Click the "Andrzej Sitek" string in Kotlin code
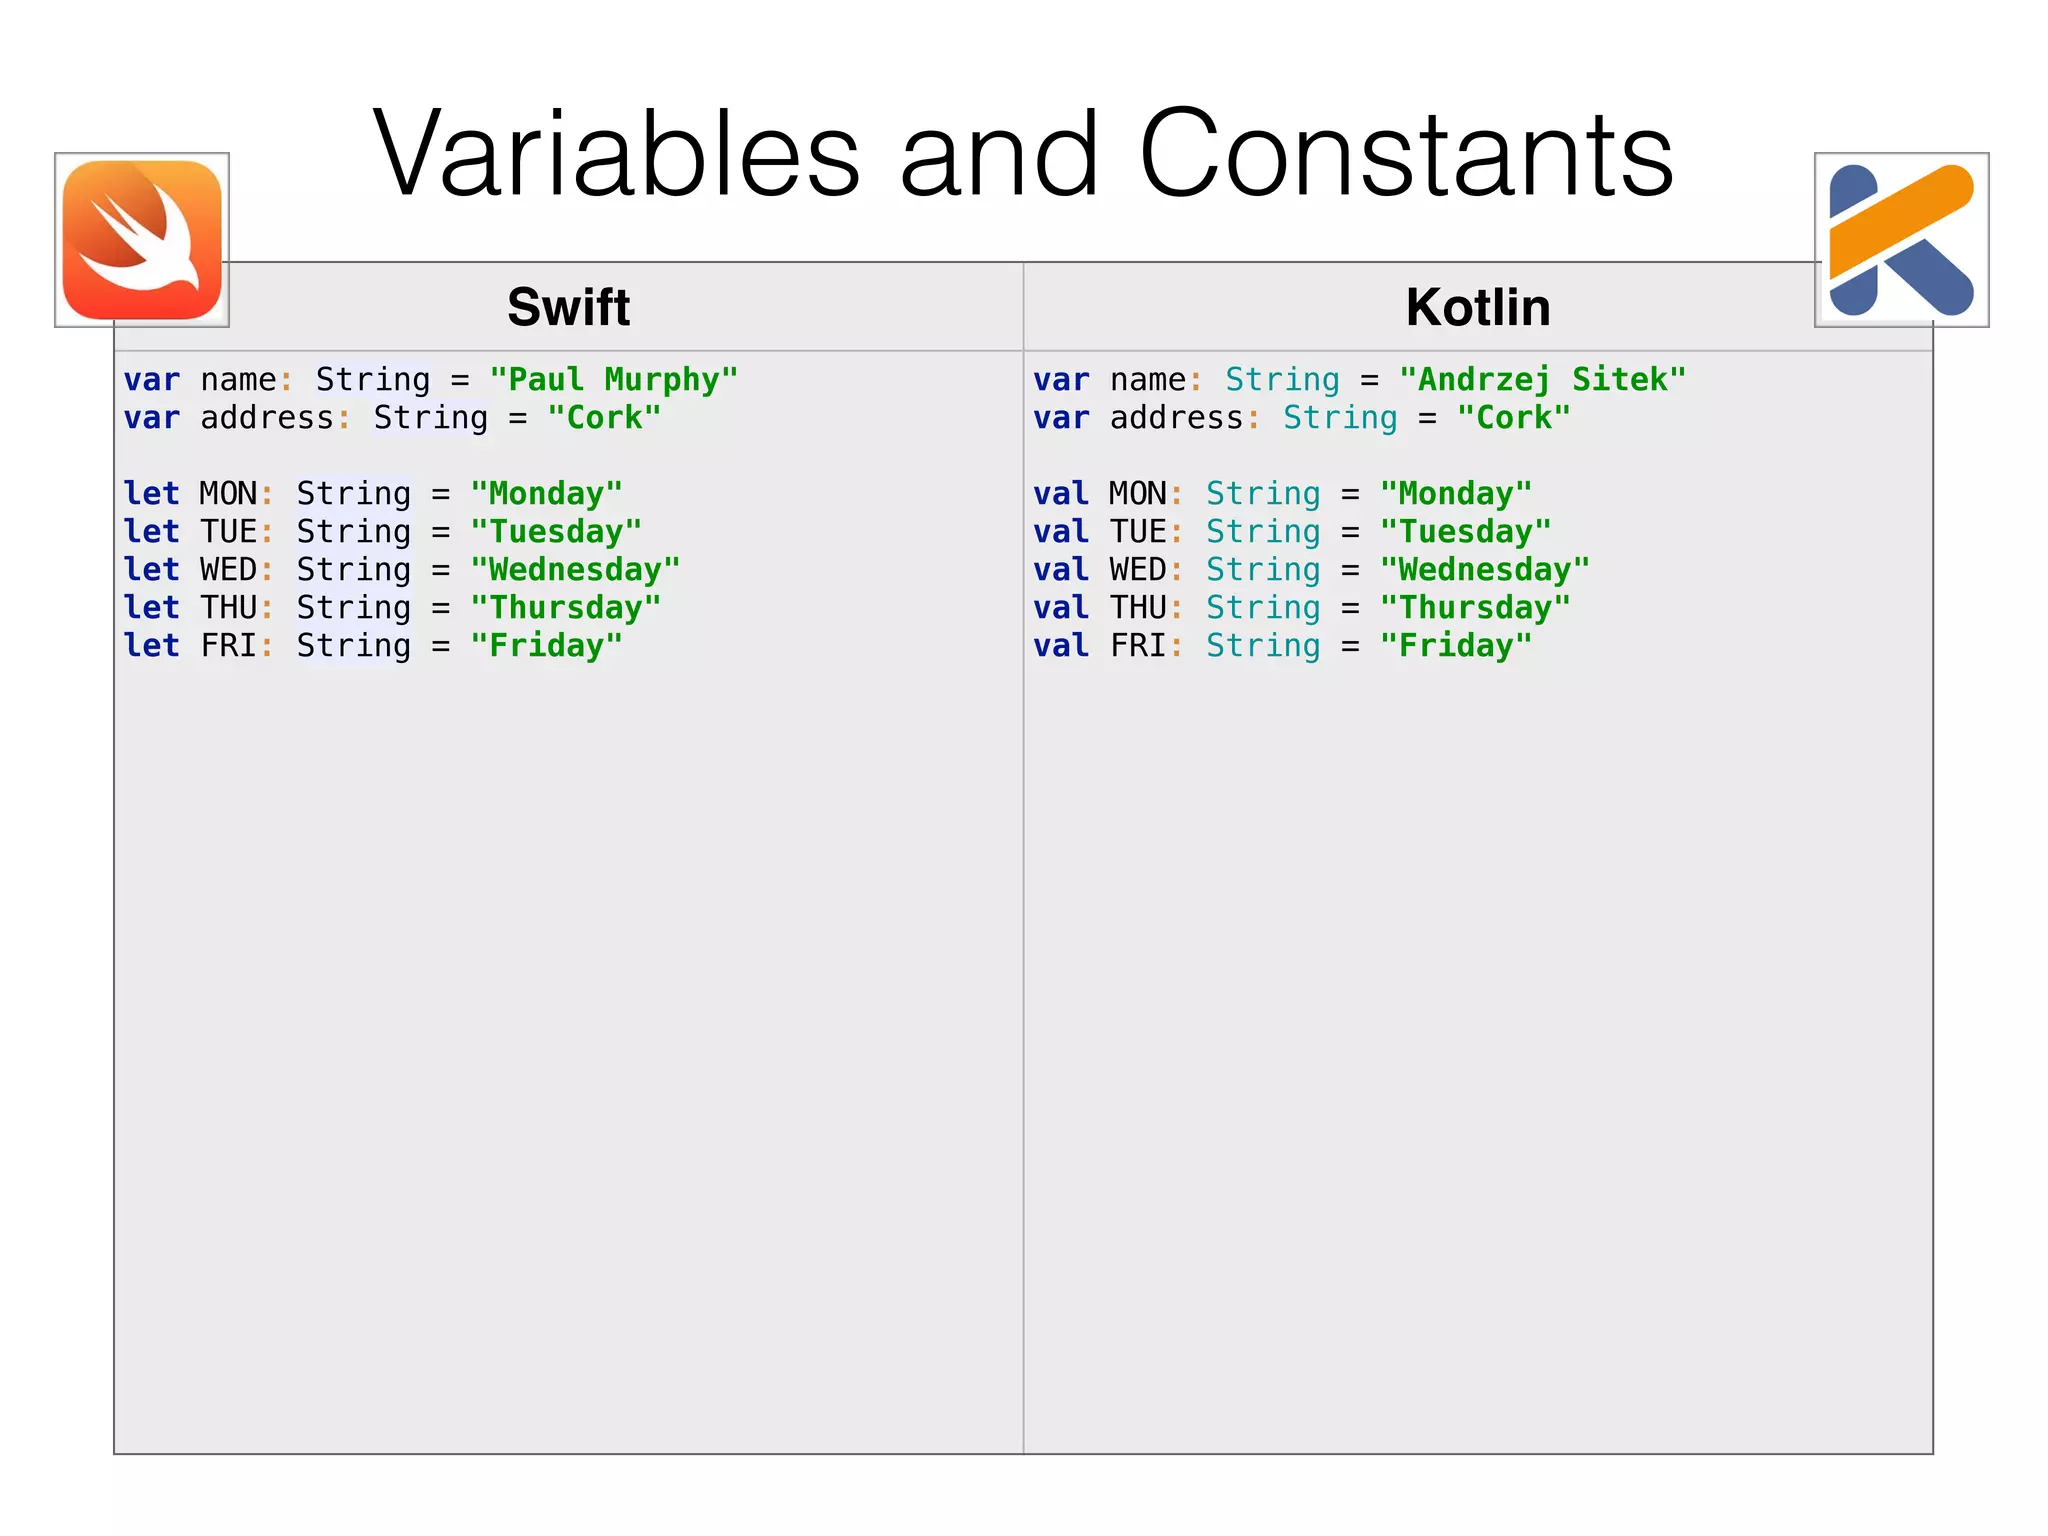2048x1536 pixels. [1542, 380]
